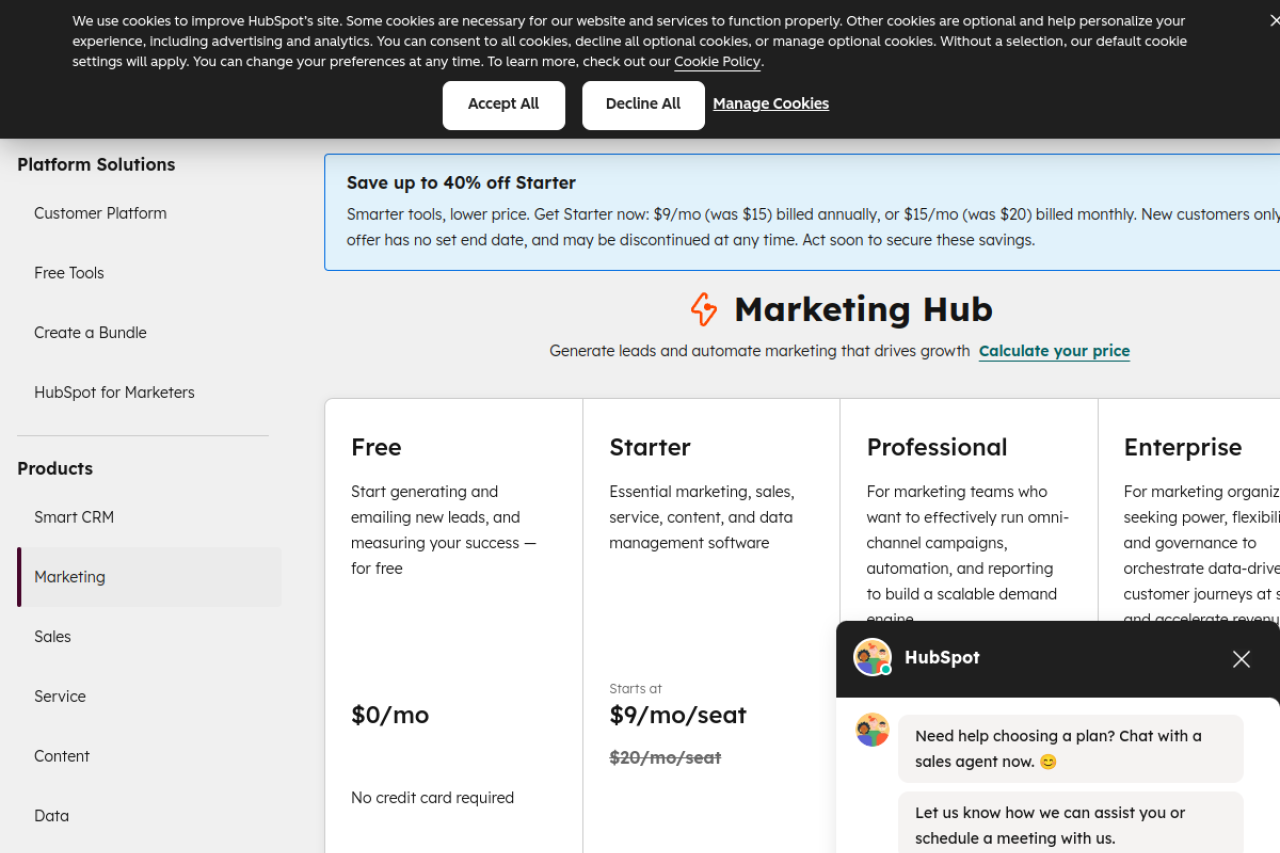Screen dimensions: 1280x853
Task: View the Cookie Policy
Action: [x=717, y=61]
